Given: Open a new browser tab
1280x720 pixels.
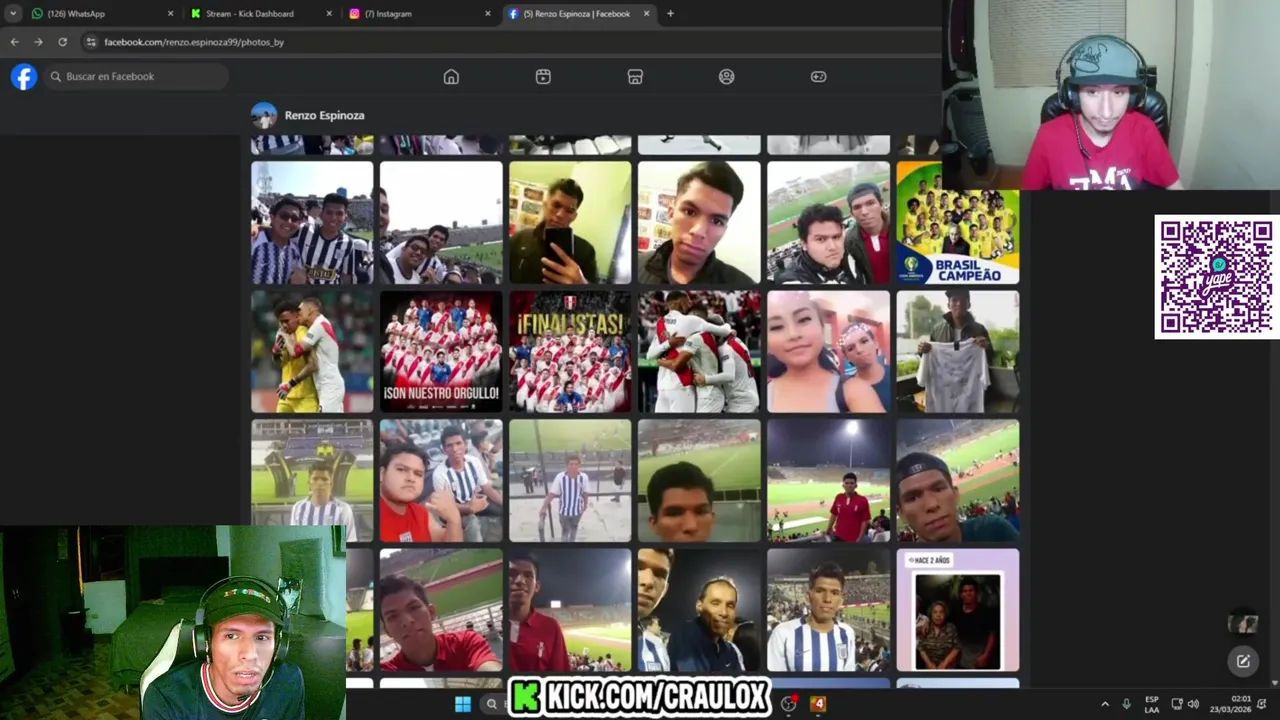Looking at the screenshot, I should pos(670,14).
